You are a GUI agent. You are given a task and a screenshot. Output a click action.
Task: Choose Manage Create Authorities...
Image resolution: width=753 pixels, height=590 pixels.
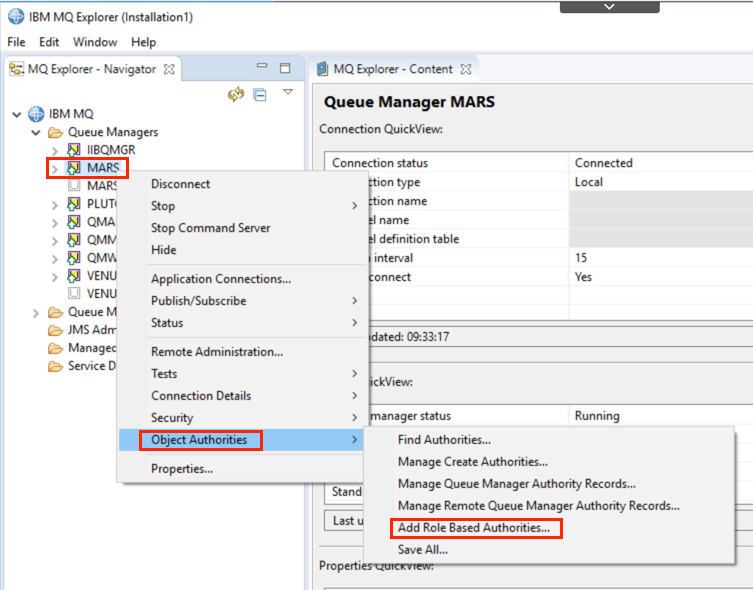[549, 462]
